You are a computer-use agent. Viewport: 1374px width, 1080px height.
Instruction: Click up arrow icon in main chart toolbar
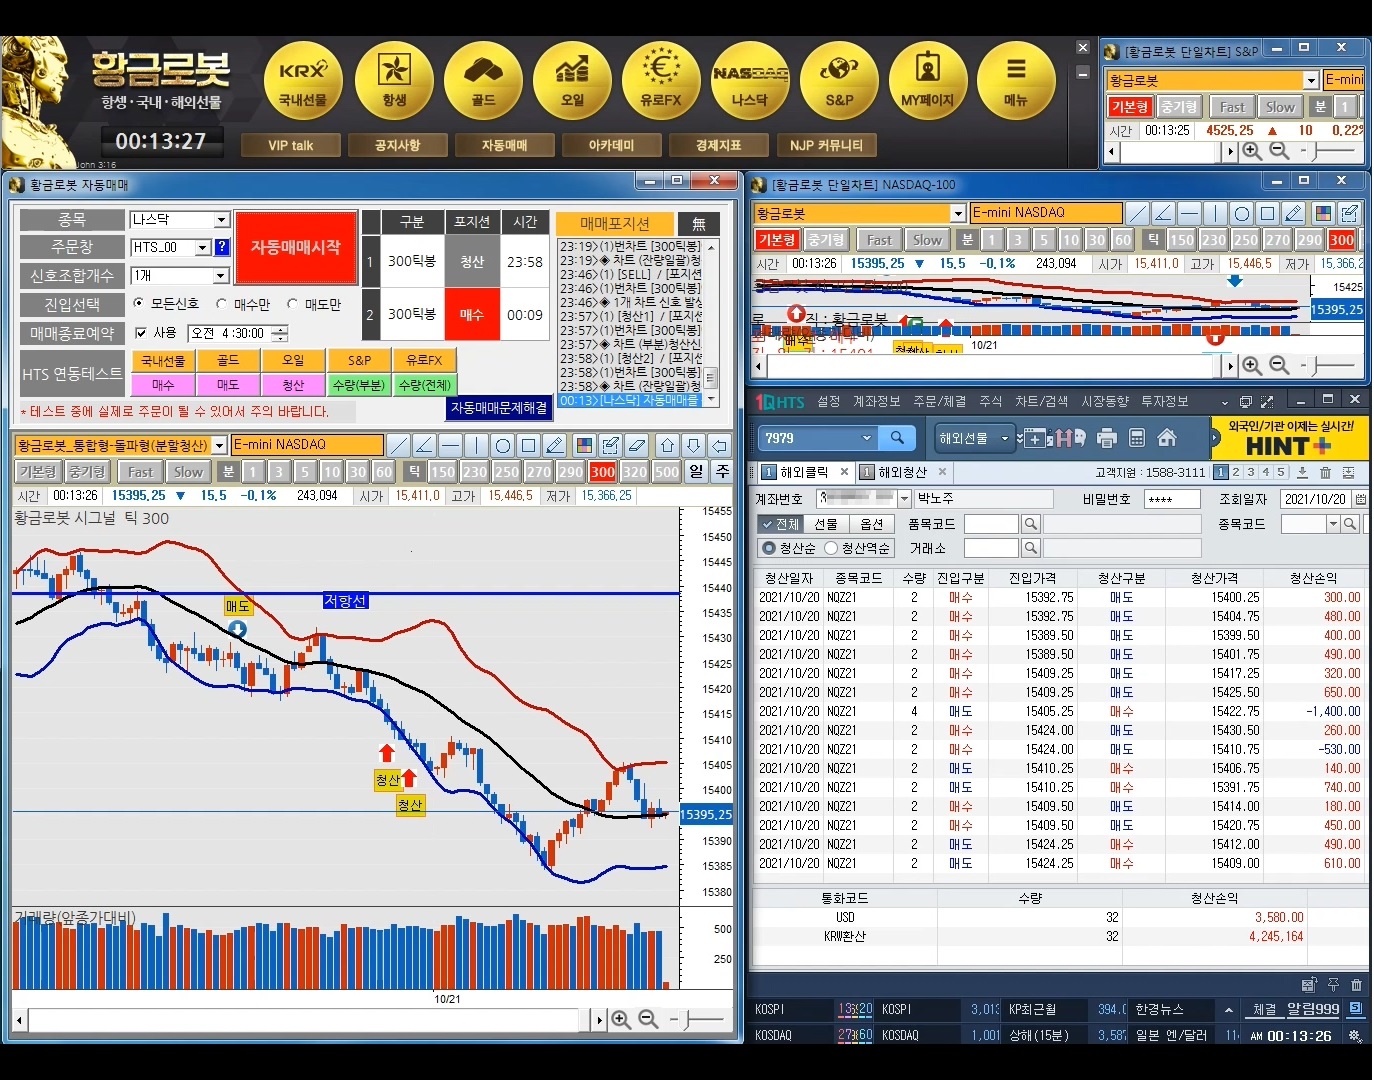click(667, 445)
